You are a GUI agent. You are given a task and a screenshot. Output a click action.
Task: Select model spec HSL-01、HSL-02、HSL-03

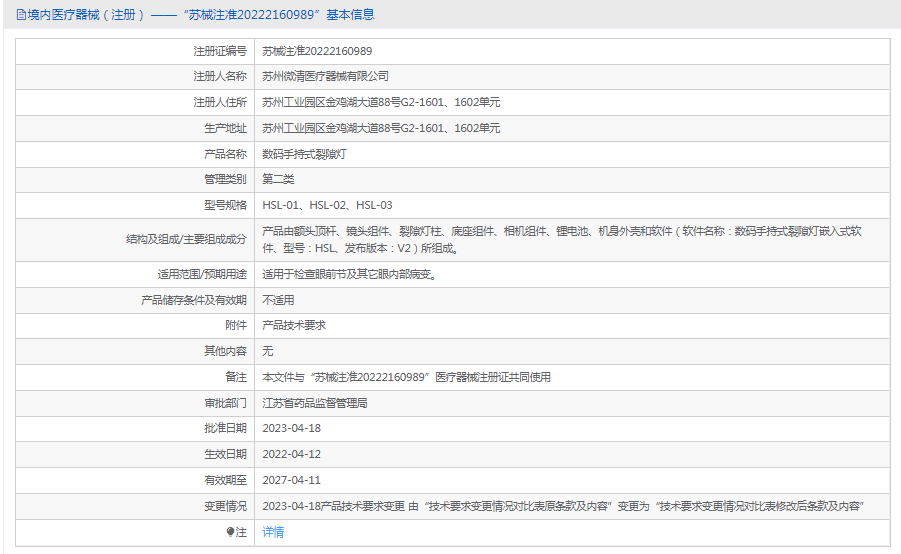coord(328,205)
